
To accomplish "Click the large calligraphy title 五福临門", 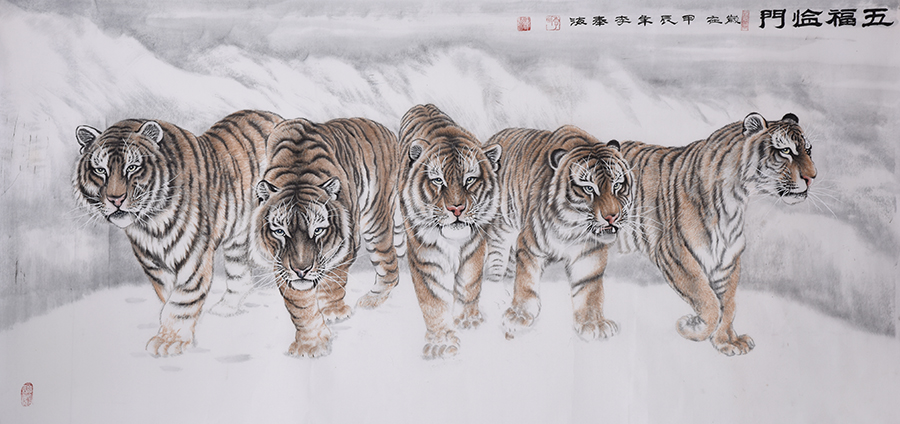I will (826, 19).
